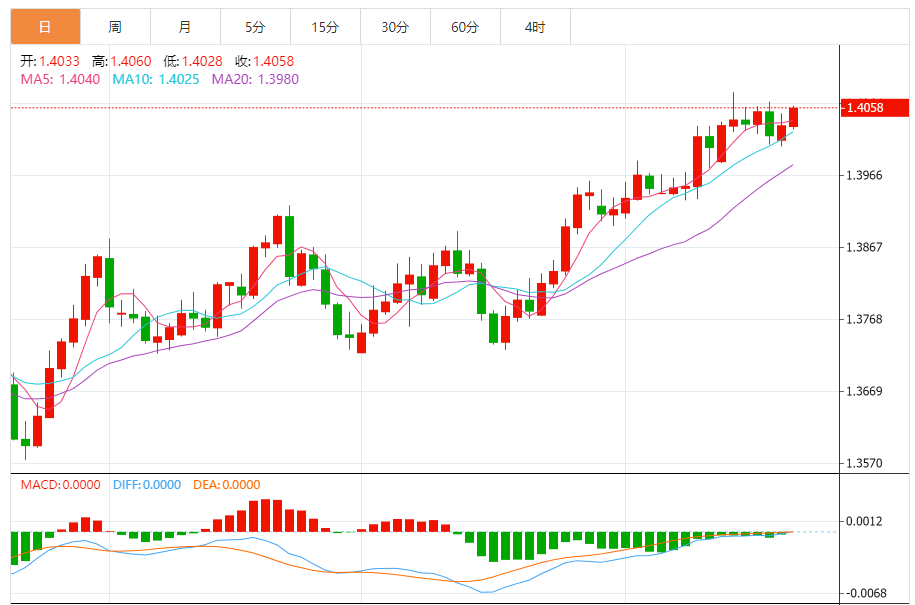
Task: Click the MA10: 1.4025 indicator label
Action: tap(155, 79)
